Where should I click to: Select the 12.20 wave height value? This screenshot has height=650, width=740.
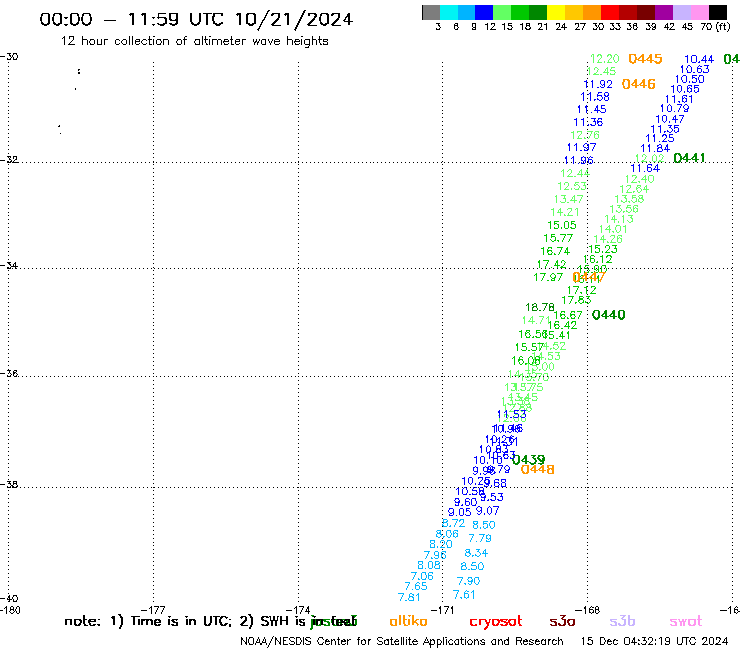pyautogui.click(x=605, y=59)
